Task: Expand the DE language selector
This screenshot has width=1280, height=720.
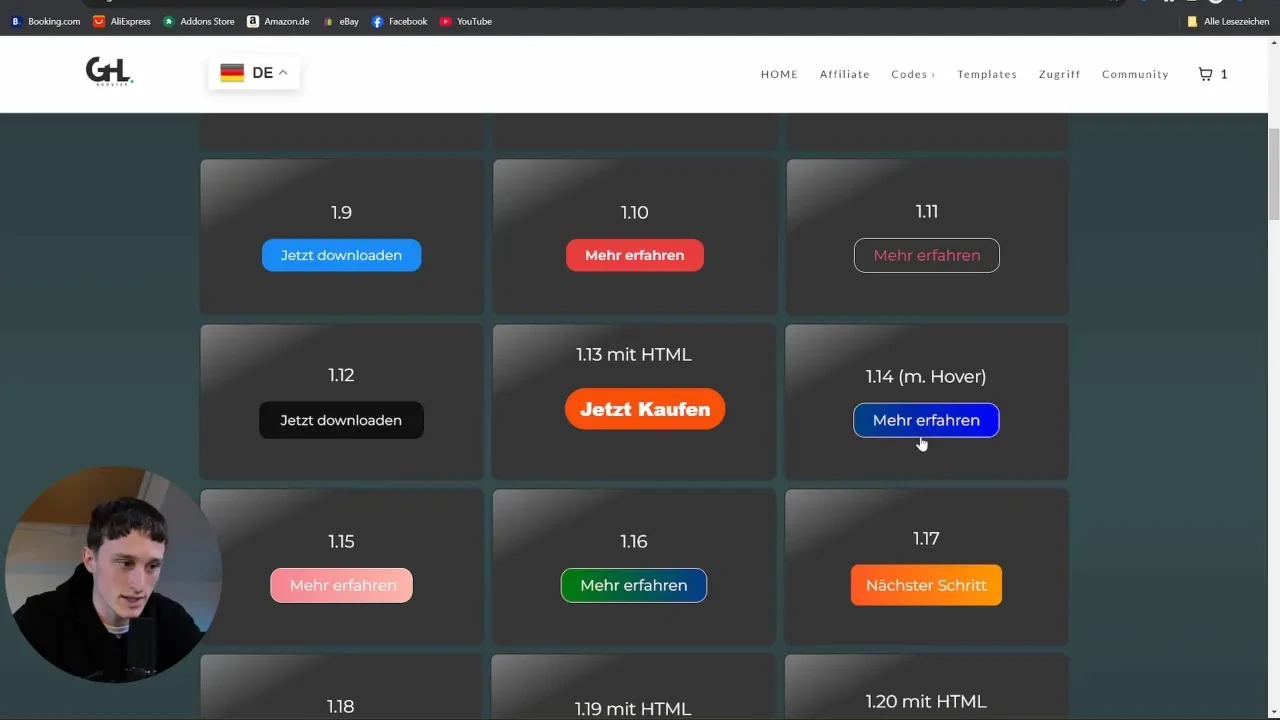Action: point(254,73)
